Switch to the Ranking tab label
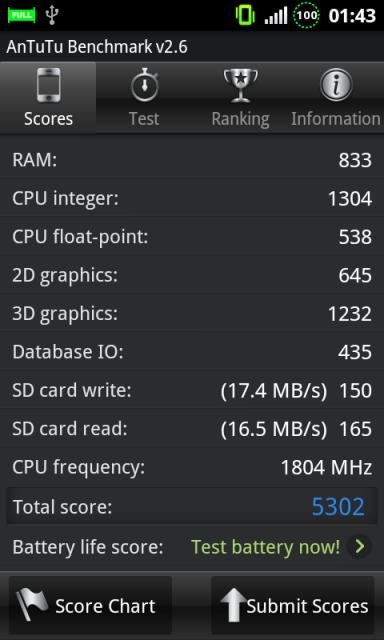The image size is (384, 640). tap(240, 119)
